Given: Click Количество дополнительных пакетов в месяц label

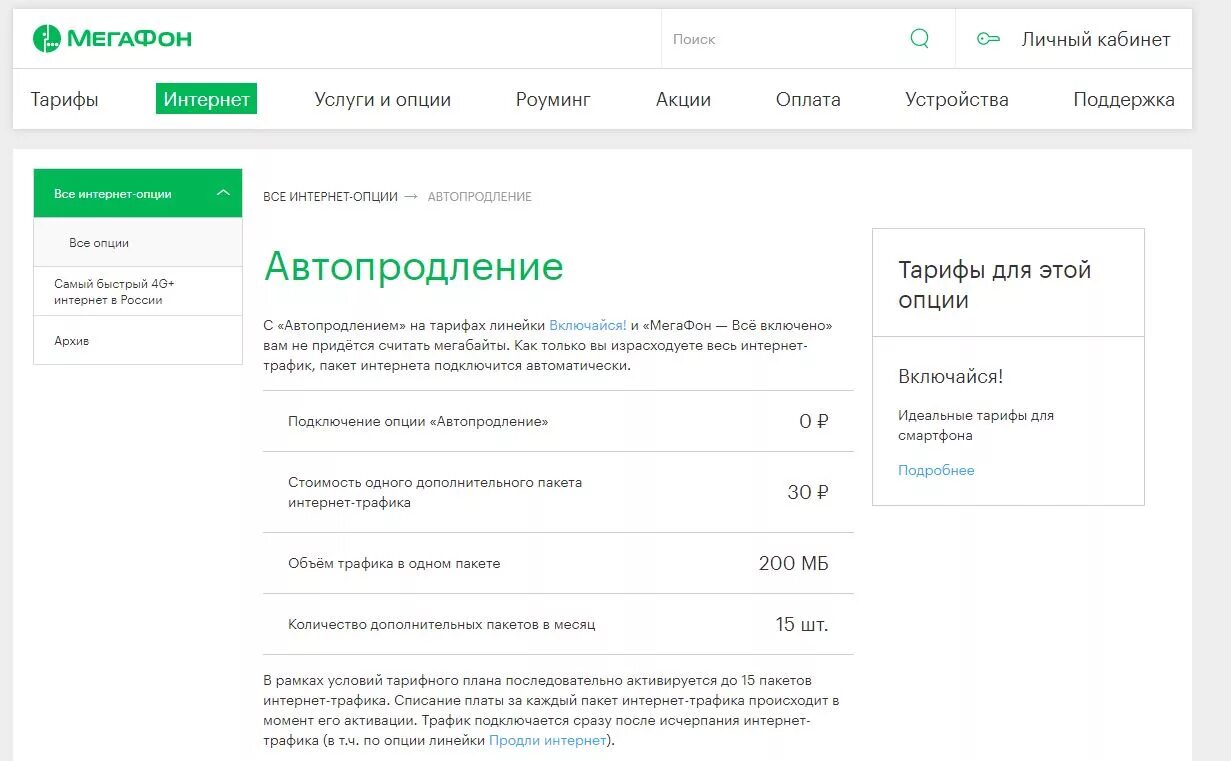Looking at the screenshot, I should 442,624.
